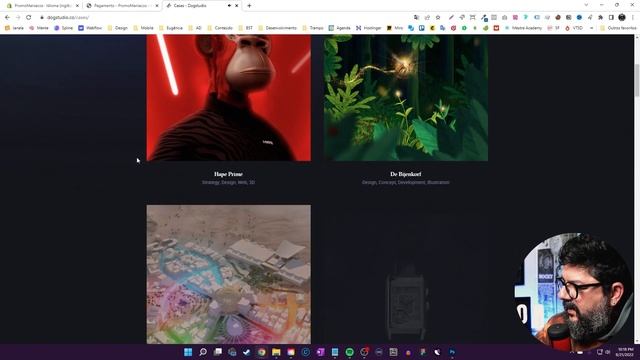Open File Explorer from the taskbar

pos(276,352)
